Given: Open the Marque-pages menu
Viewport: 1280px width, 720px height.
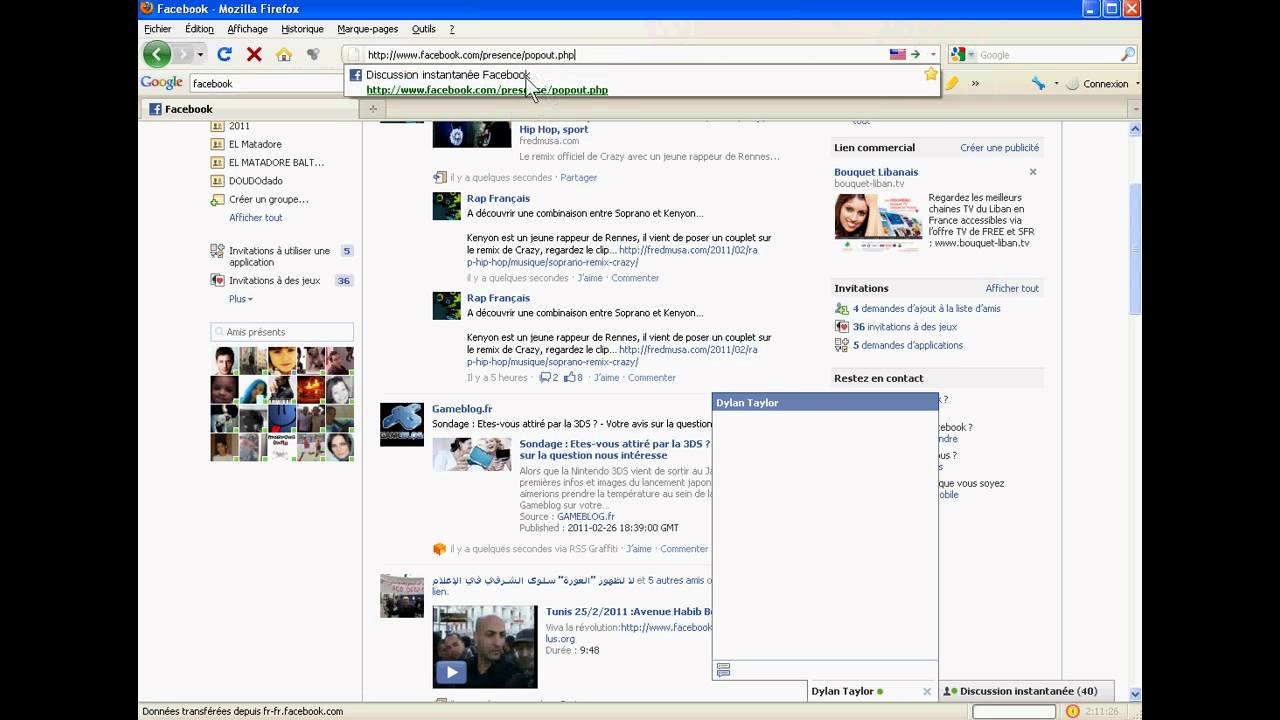Looking at the screenshot, I should click(x=367, y=29).
